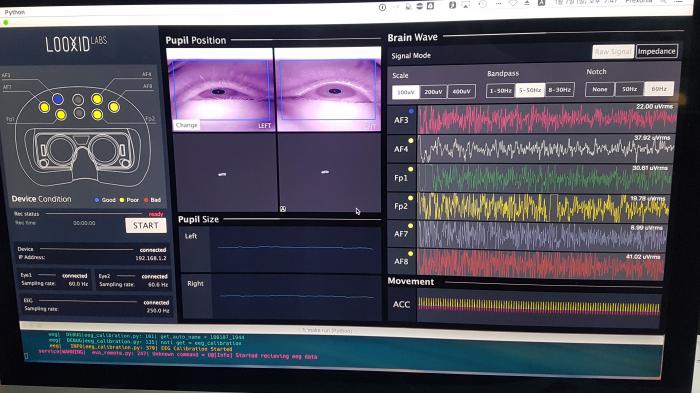Select the left eye camera view
The width and height of the screenshot is (700, 393).
(220, 89)
